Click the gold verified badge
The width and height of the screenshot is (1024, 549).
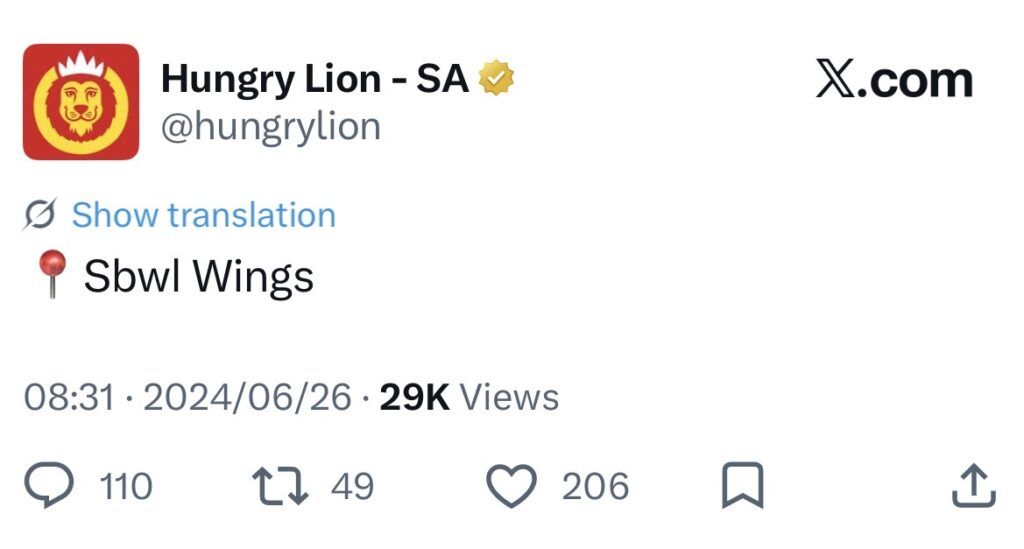498,78
